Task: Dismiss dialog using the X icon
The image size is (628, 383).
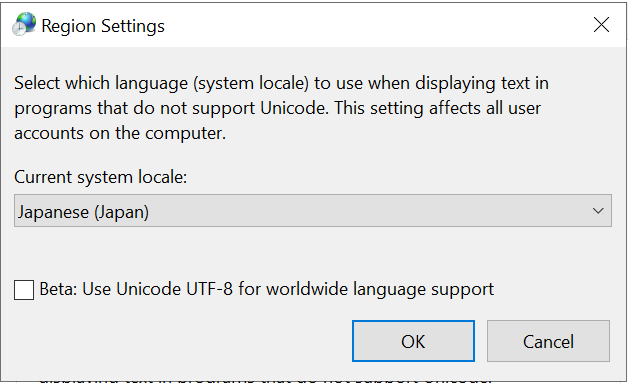Action: point(601,25)
